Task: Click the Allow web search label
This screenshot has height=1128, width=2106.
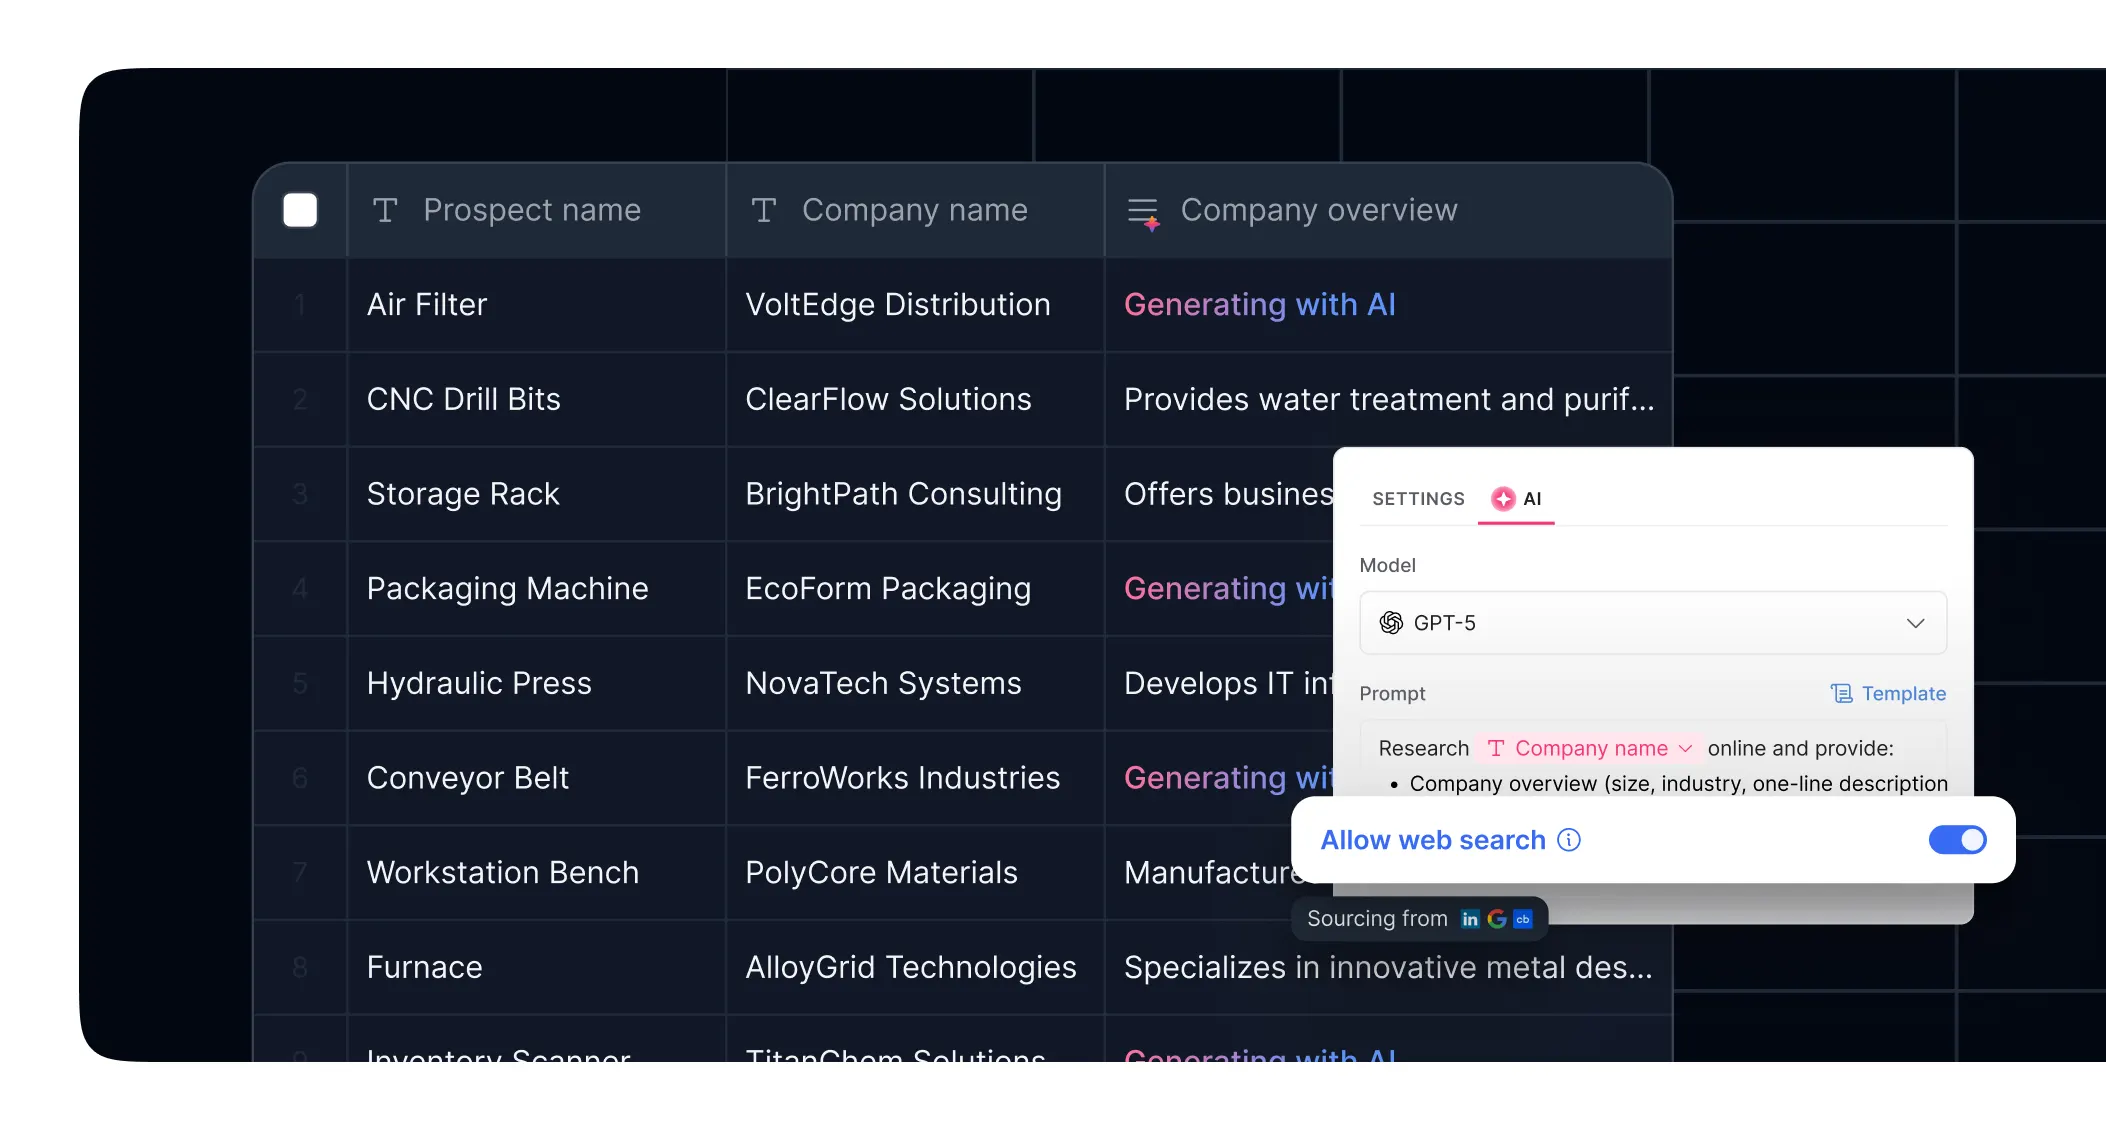Action: pos(1432,840)
